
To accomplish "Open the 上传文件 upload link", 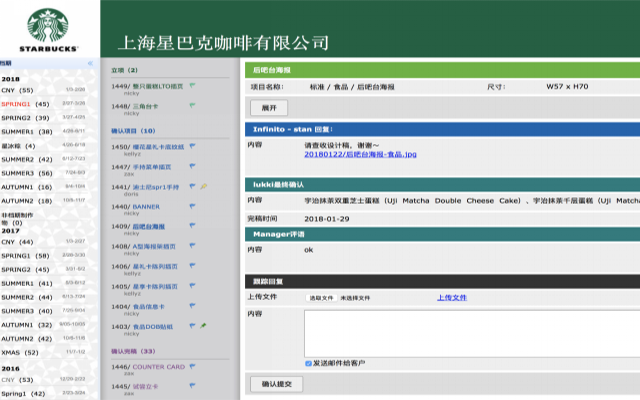I will (x=452, y=298).
